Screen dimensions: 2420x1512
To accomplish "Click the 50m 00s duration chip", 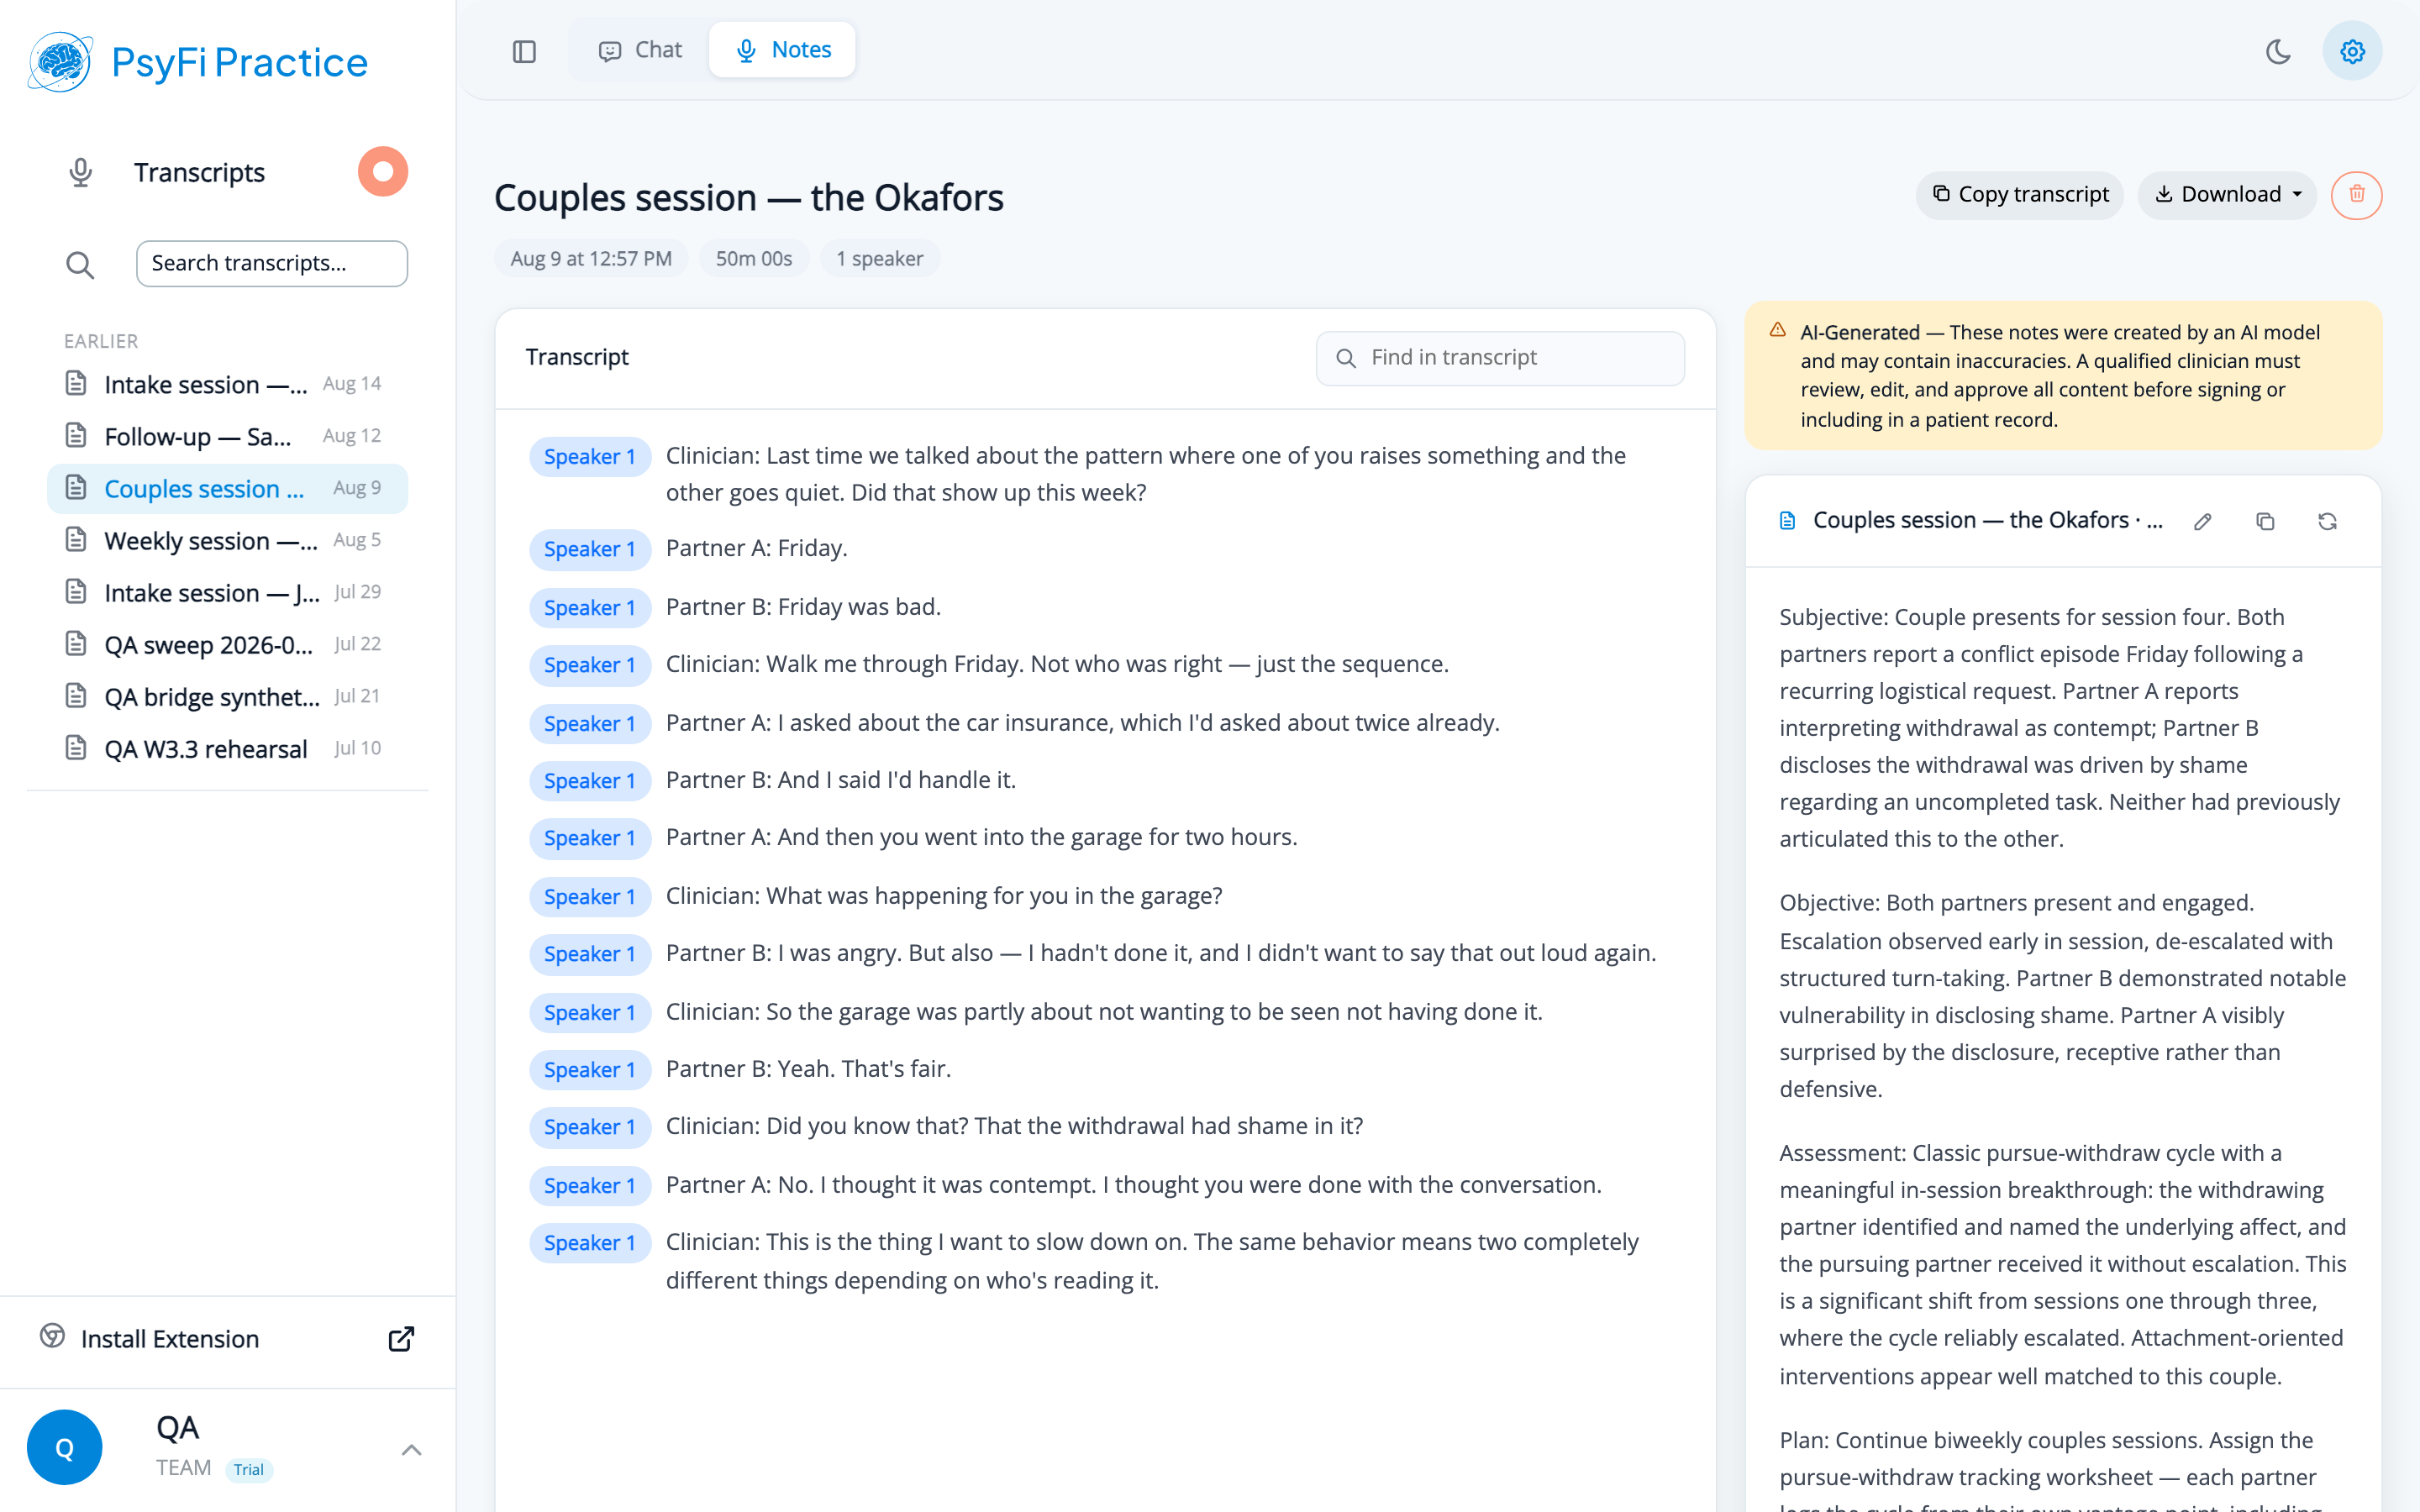I will [754, 259].
